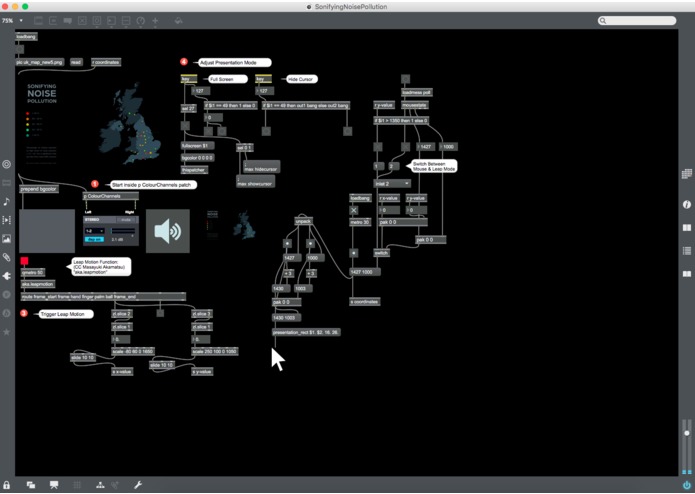Viewport: 695px width, 494px height.
Task: Select the prepend bgcolor object
Action: point(39,189)
